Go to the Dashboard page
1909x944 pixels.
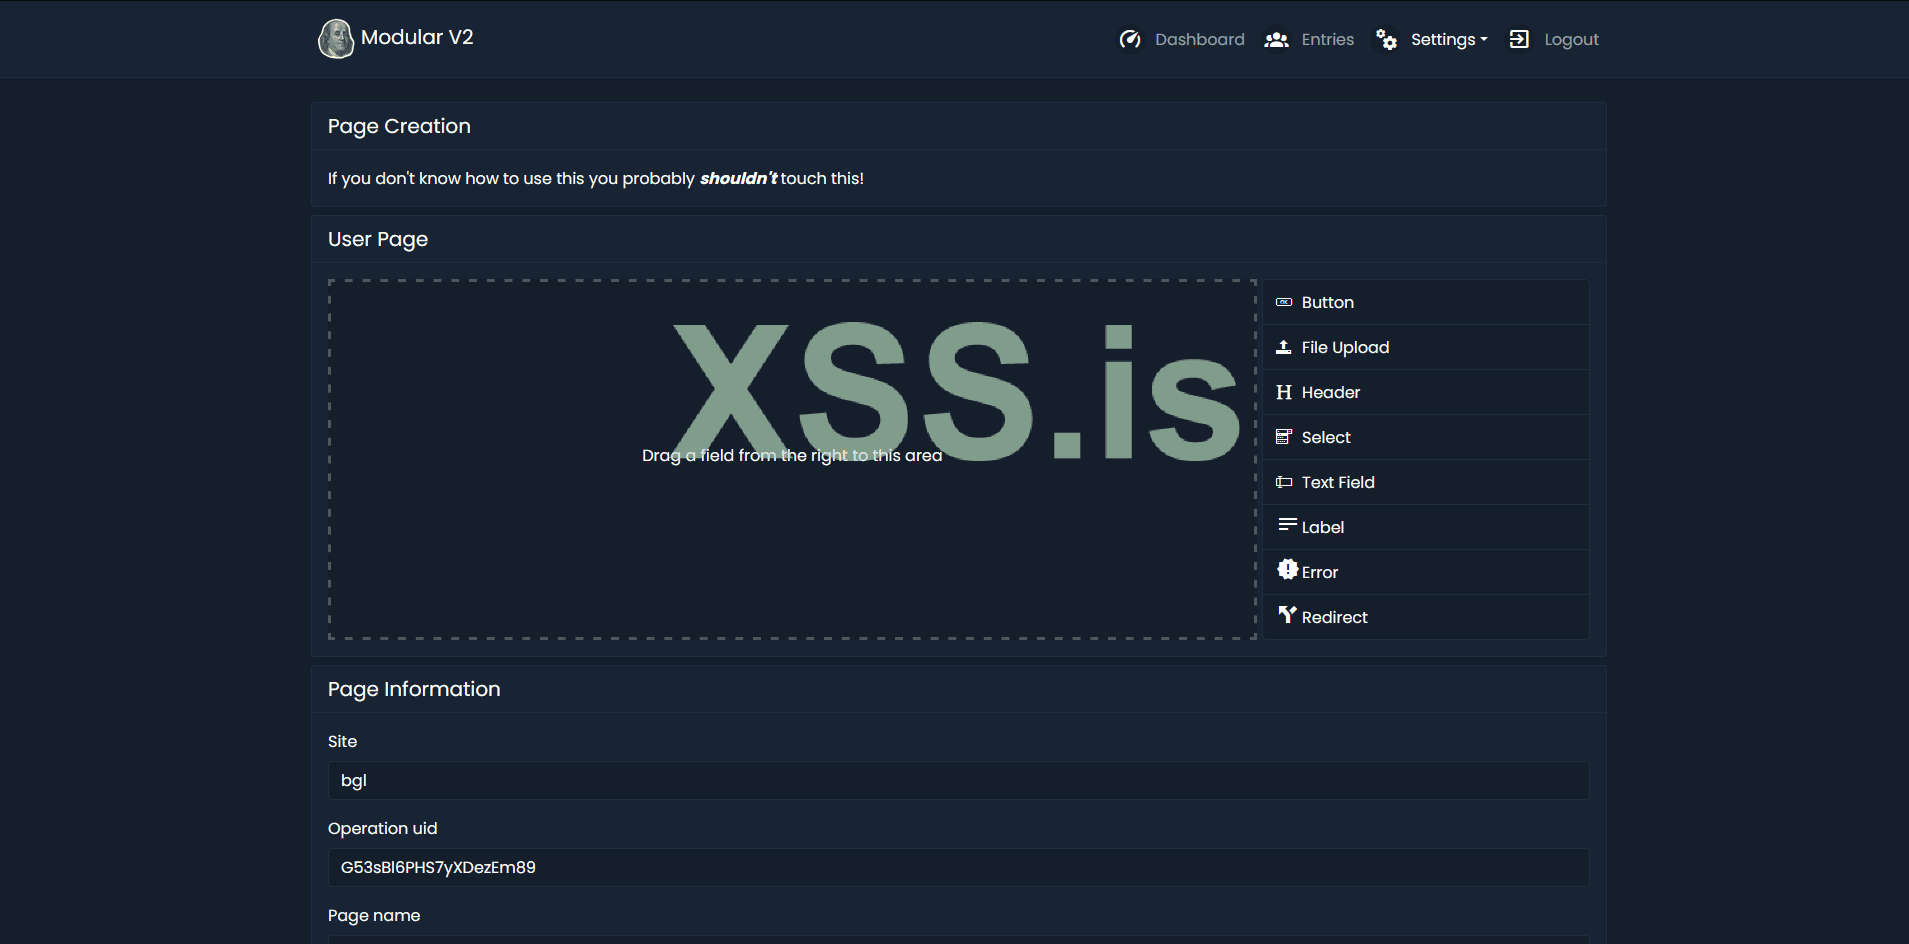tap(1200, 40)
